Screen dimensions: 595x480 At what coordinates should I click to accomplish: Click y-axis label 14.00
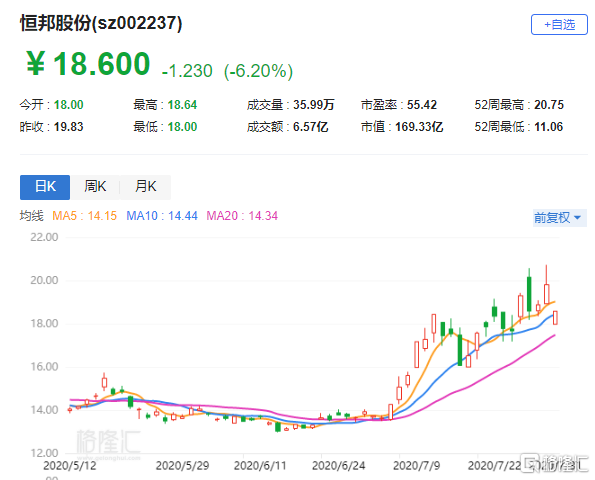click(44, 410)
